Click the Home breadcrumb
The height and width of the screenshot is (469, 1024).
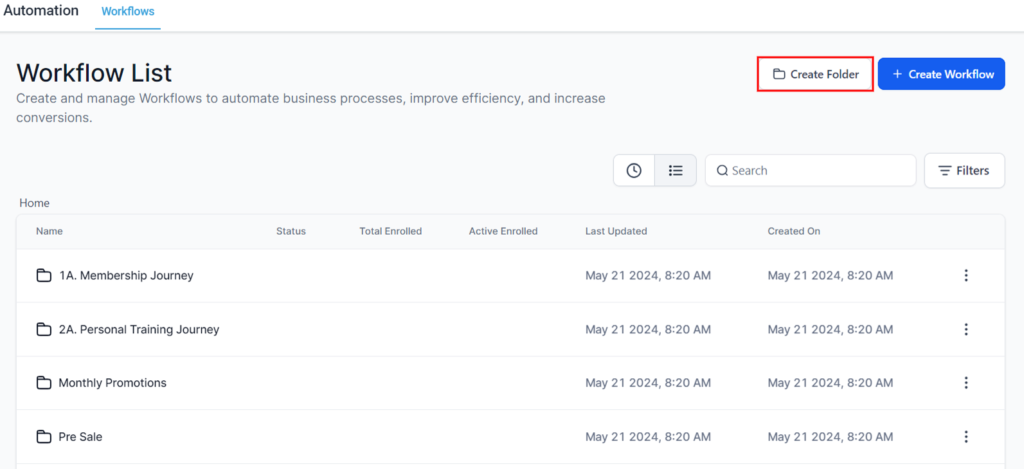tap(34, 203)
